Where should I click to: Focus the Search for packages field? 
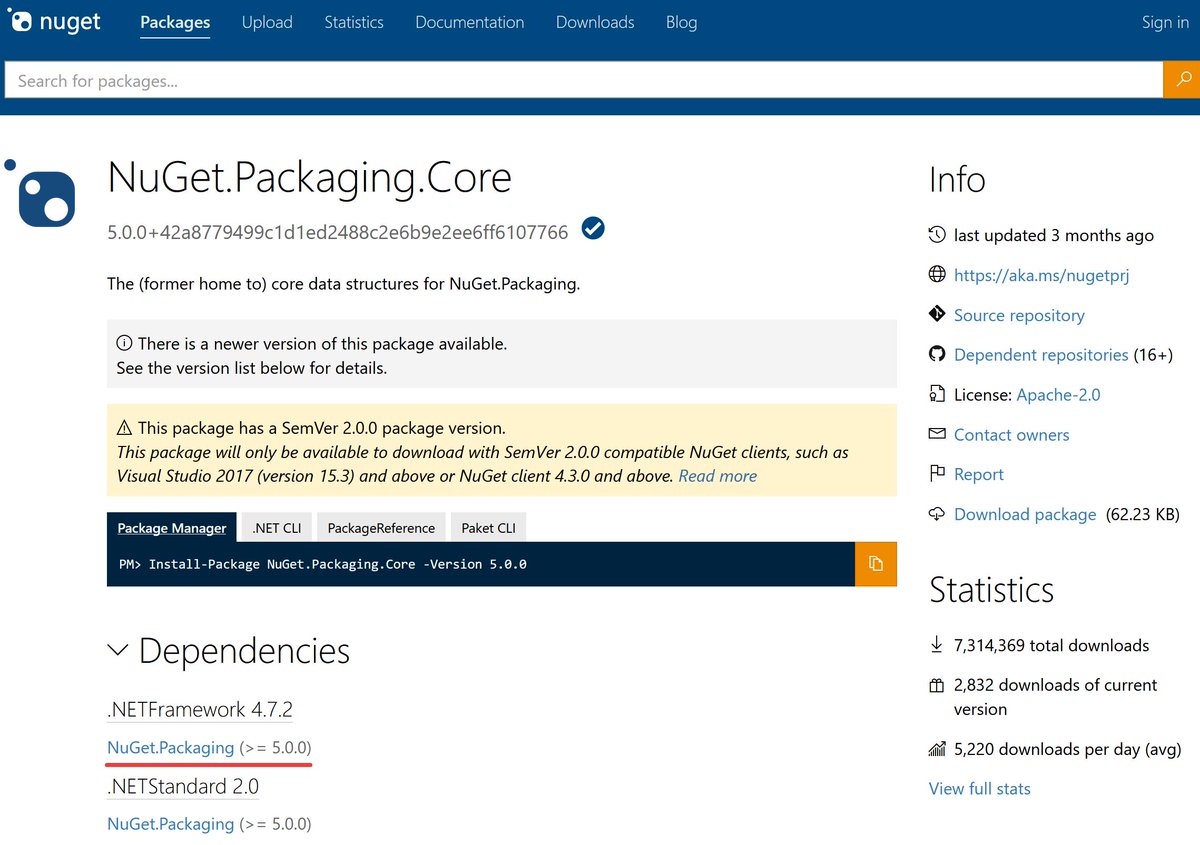pos(583,80)
